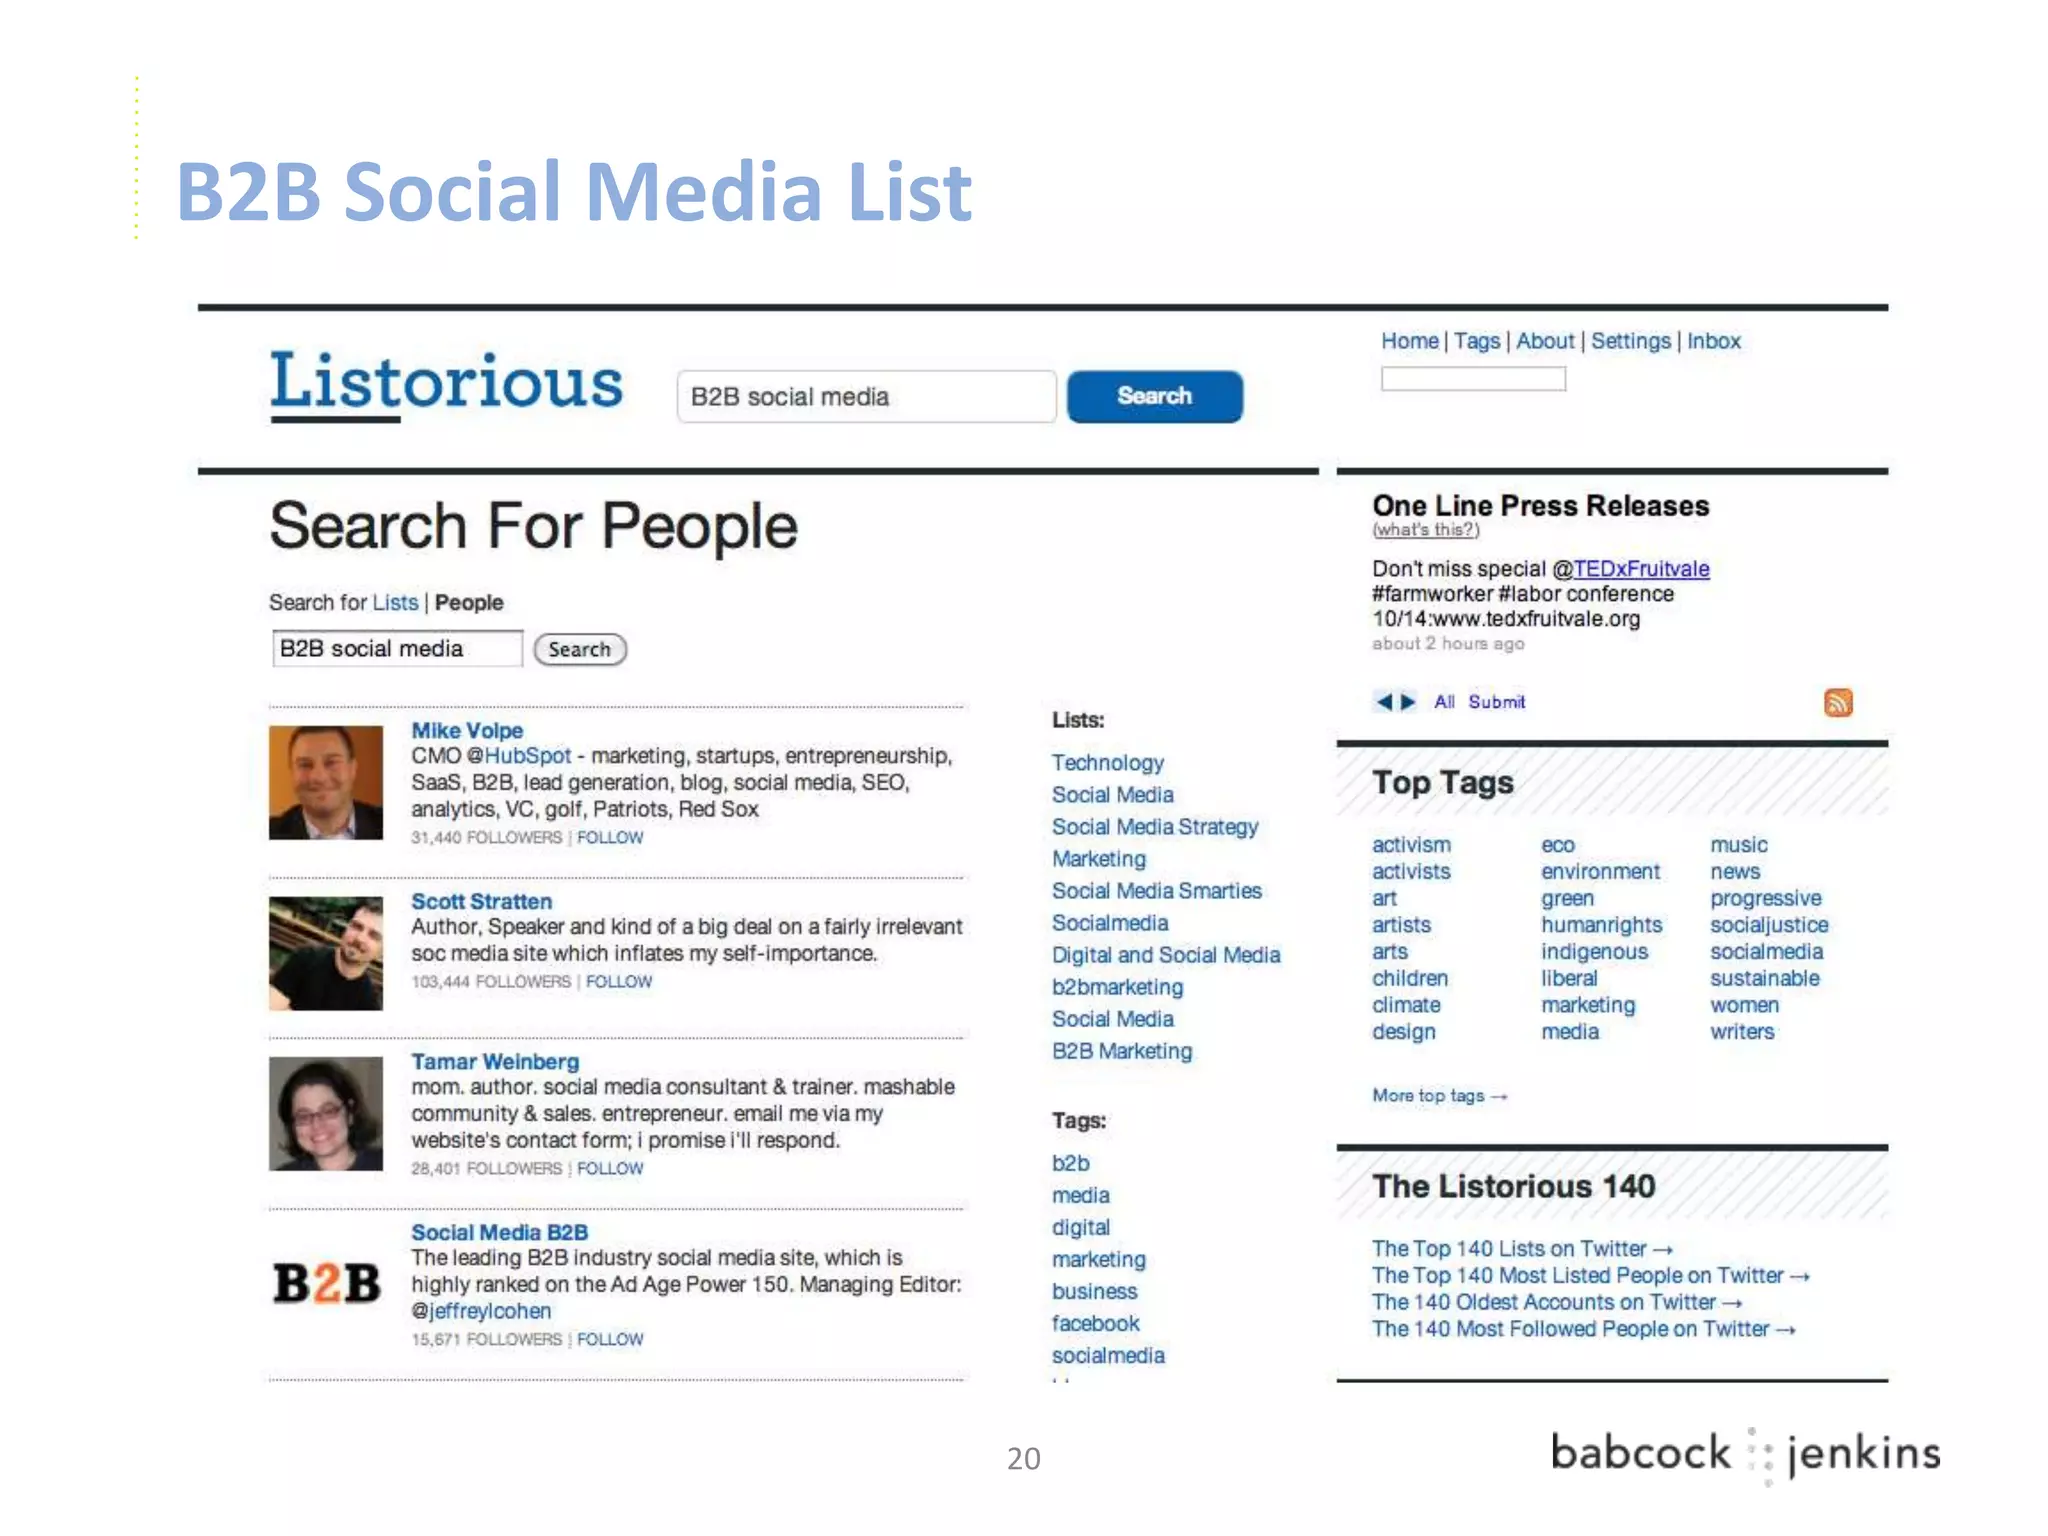
Task: Open the activism top tag
Action: [1411, 845]
